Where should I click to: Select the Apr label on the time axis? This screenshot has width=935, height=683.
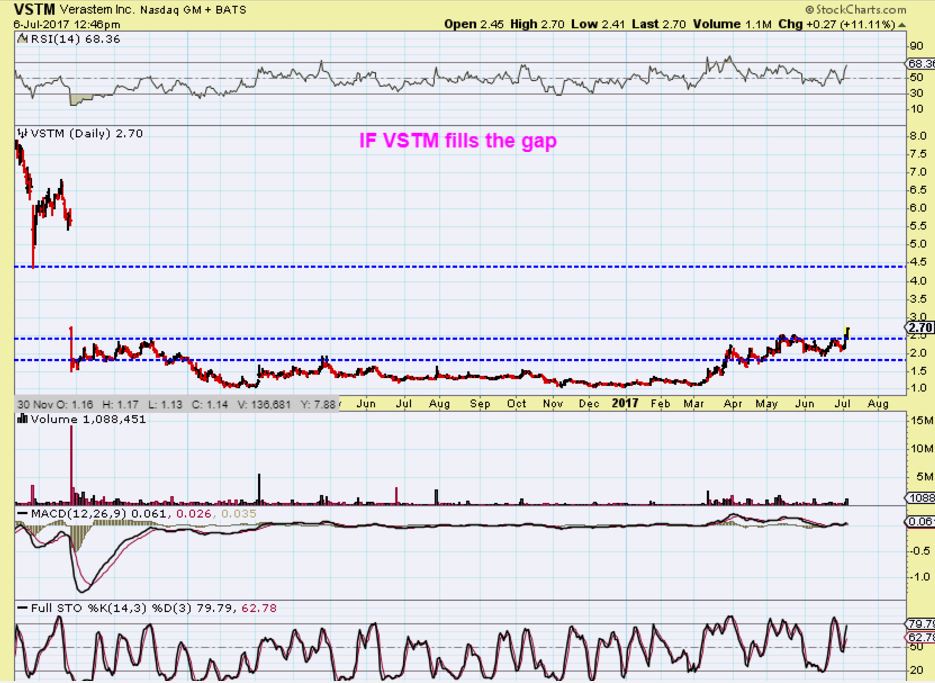pyautogui.click(x=733, y=404)
